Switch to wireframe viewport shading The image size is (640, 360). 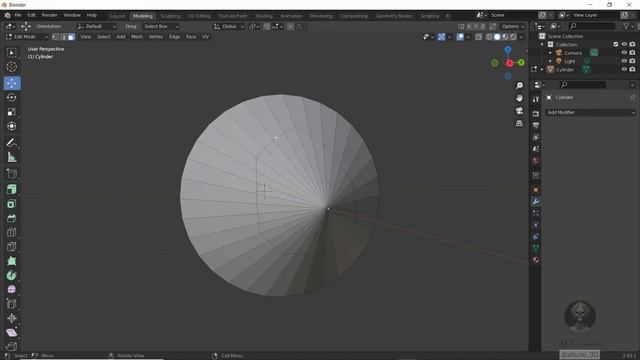coord(489,37)
